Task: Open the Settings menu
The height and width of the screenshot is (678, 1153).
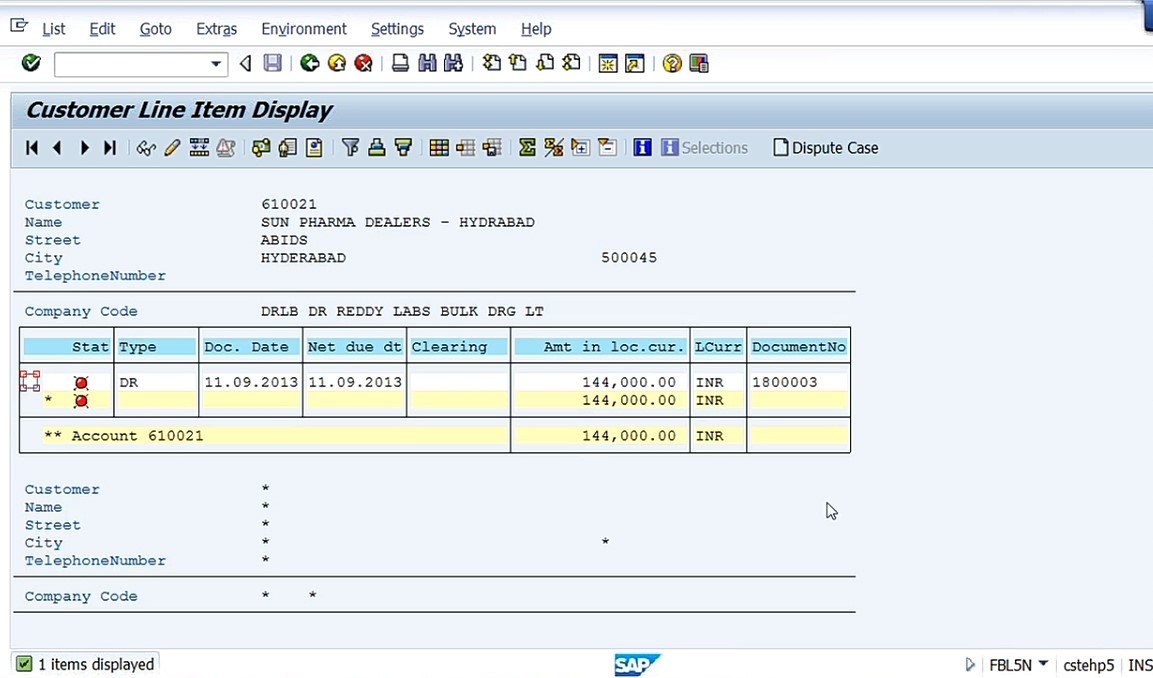Action: [x=397, y=29]
